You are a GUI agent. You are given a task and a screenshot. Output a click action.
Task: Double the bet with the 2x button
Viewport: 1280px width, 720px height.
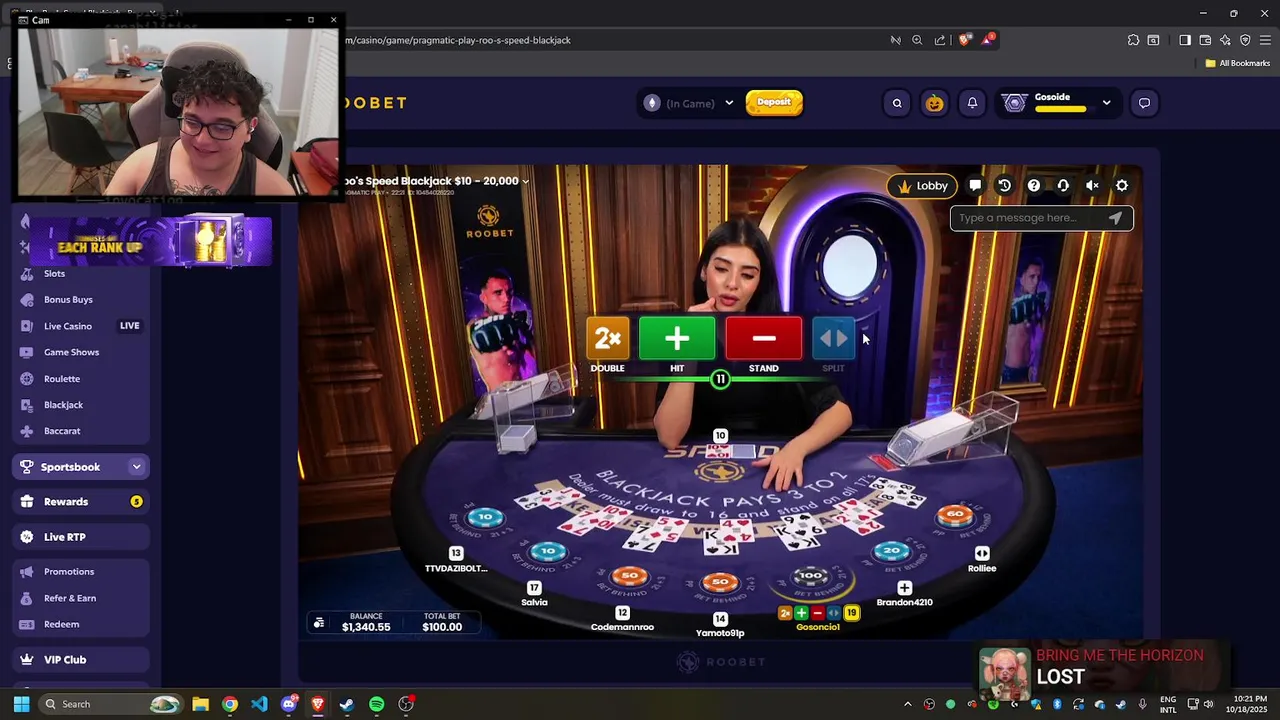point(607,339)
